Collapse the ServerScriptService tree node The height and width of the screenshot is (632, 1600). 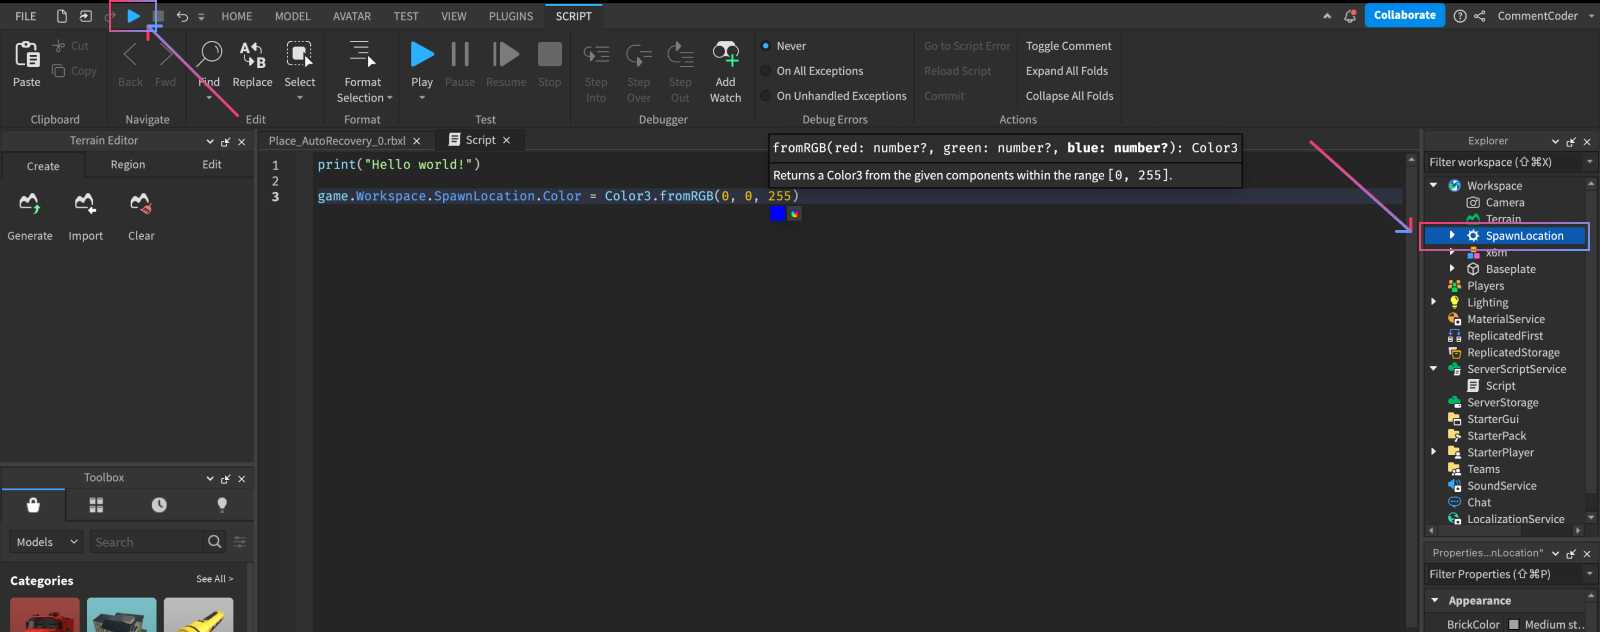click(x=1434, y=369)
